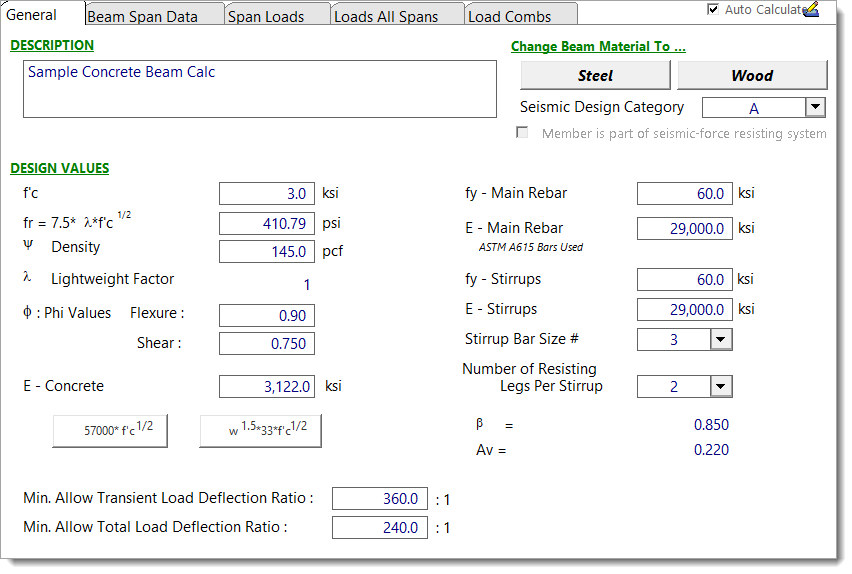Select the Flexure phi value field
The width and height of the screenshot is (852, 574).
266,315
